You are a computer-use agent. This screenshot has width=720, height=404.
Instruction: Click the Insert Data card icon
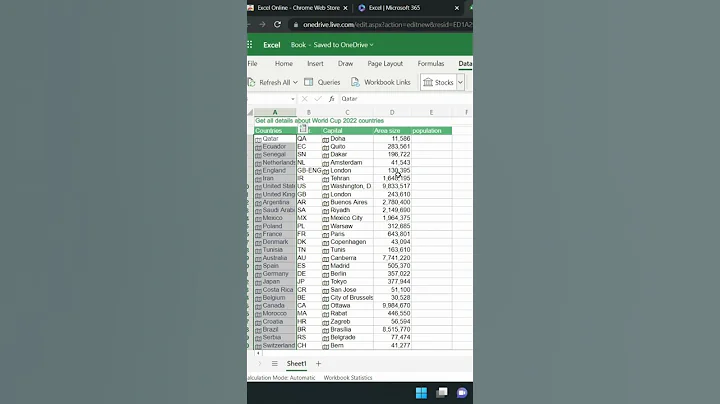303,129
